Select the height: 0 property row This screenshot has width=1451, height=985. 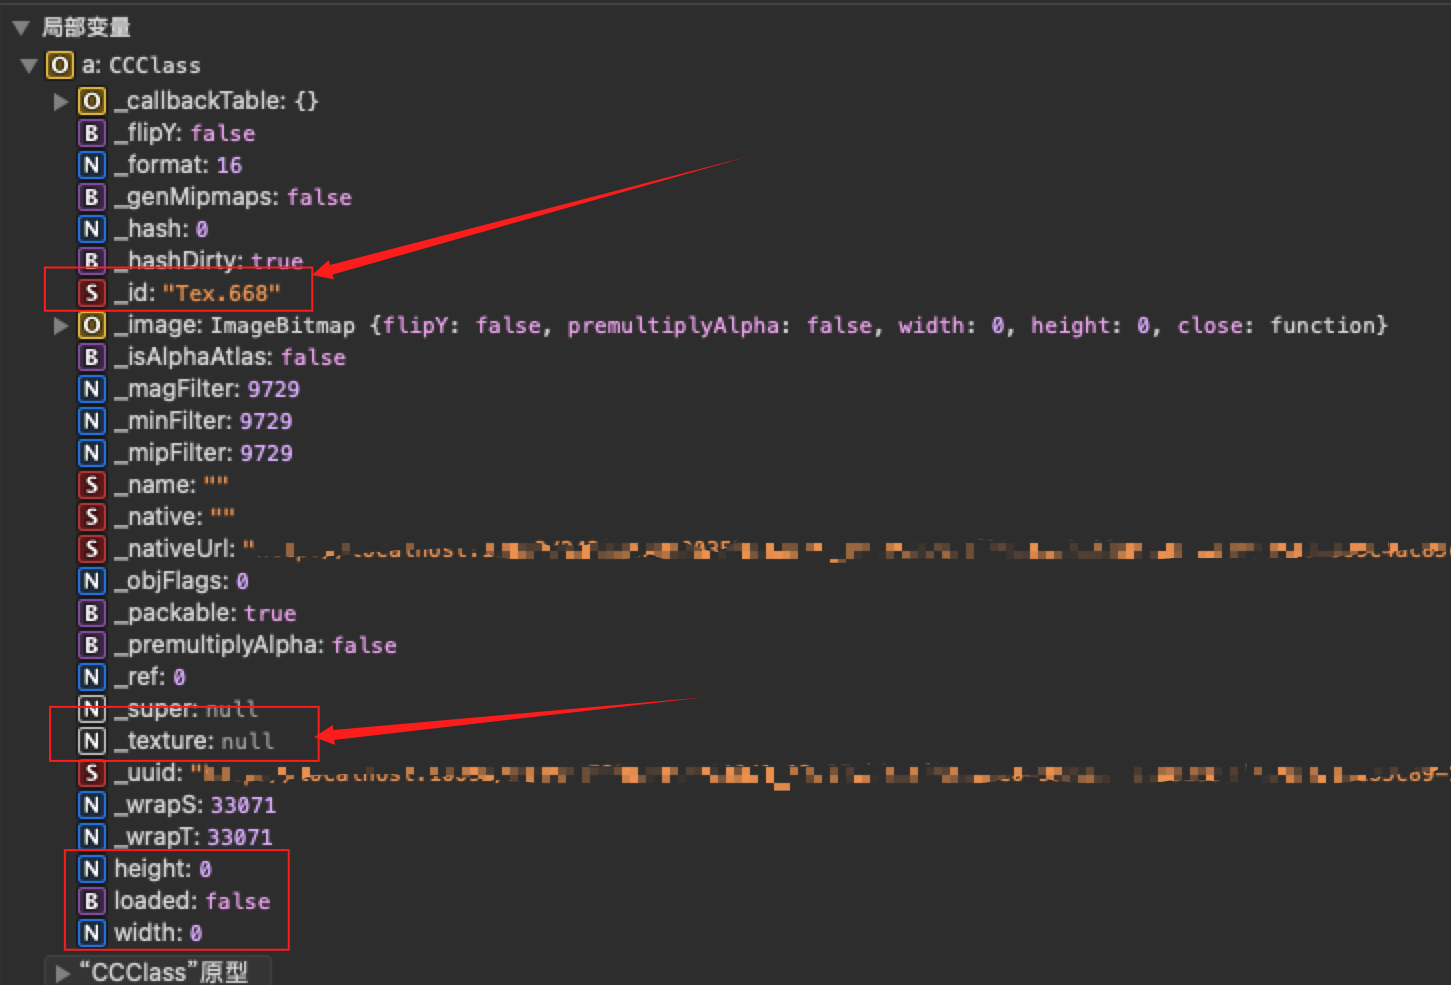(162, 869)
